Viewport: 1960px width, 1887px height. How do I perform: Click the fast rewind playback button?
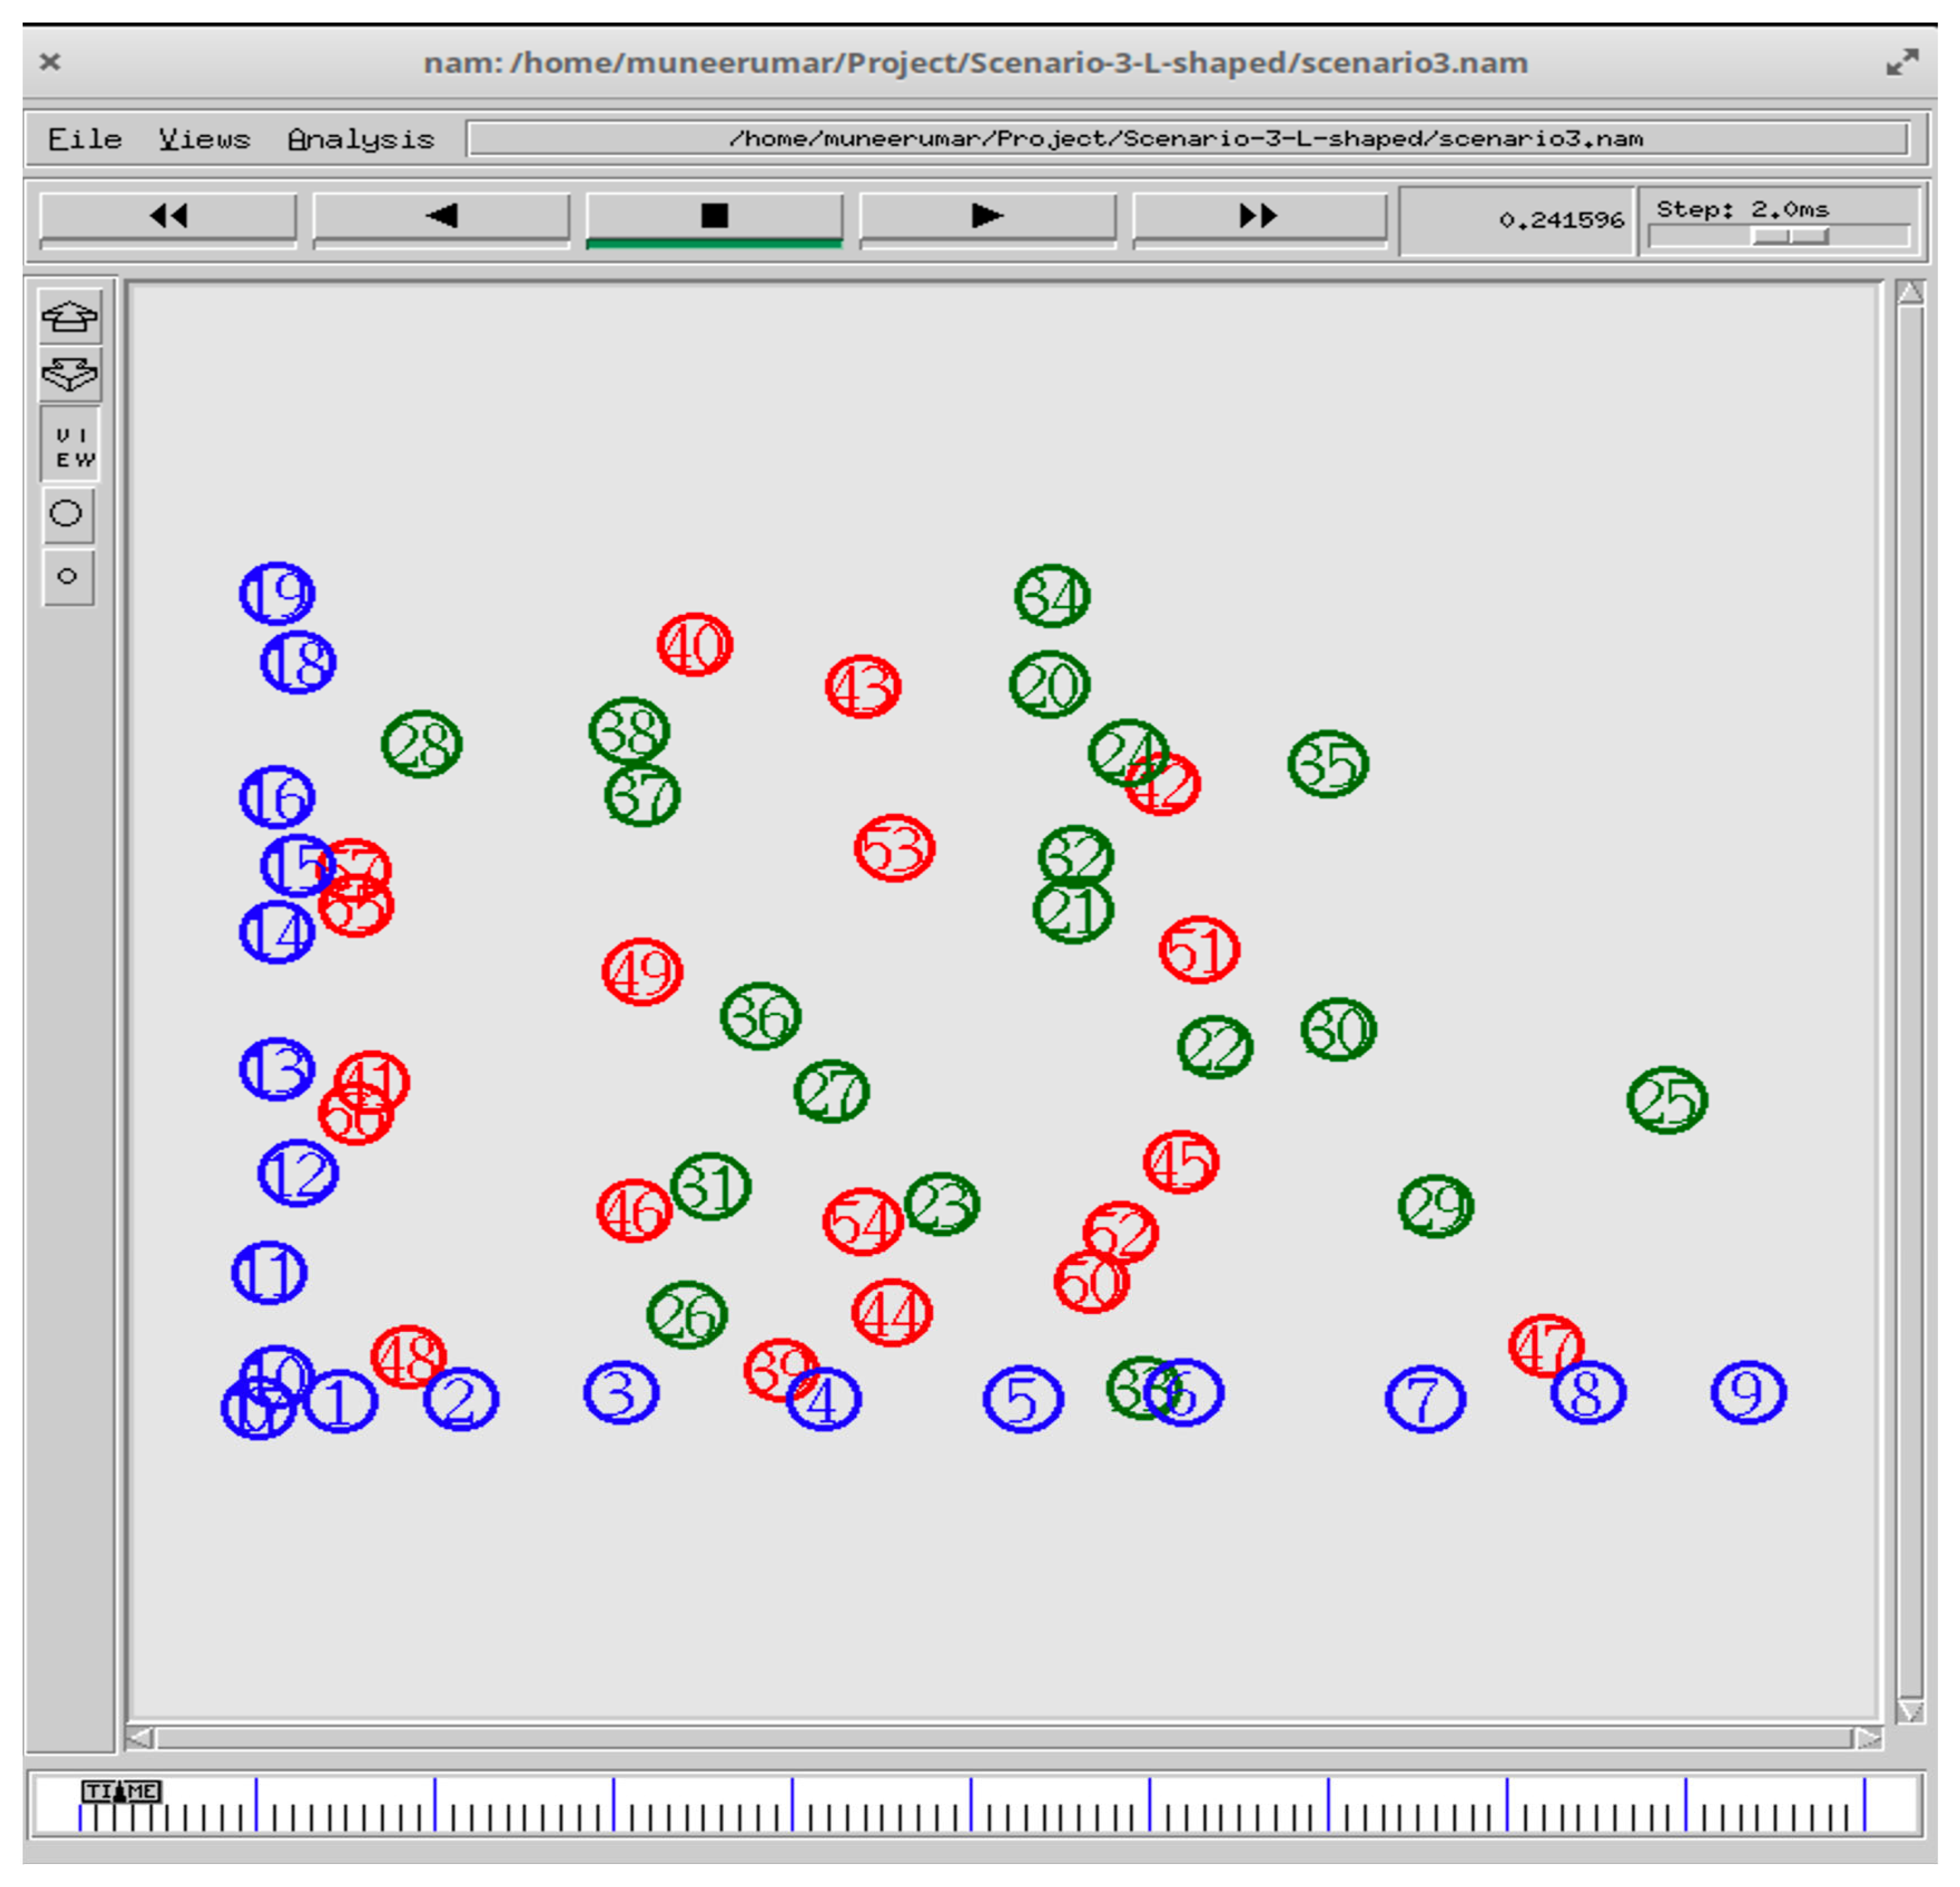[x=167, y=216]
